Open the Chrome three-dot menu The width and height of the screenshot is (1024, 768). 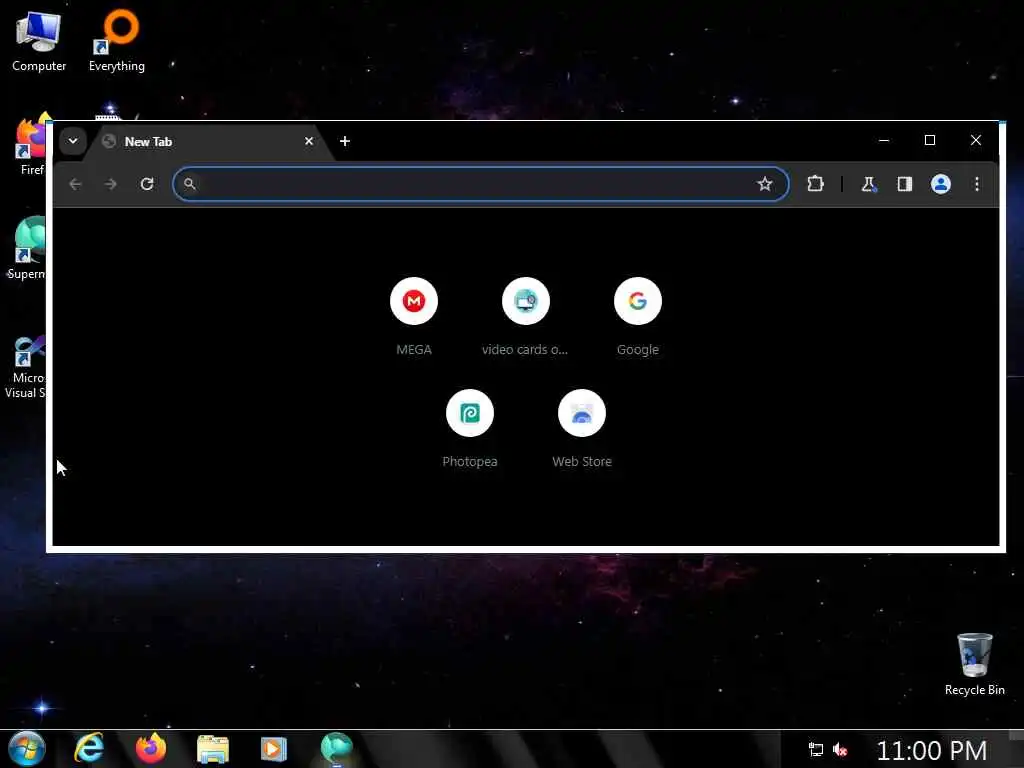(976, 184)
